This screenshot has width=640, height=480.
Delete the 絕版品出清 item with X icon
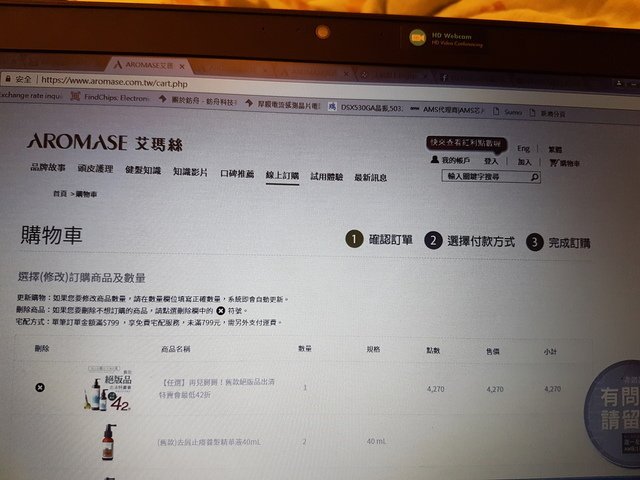40,387
